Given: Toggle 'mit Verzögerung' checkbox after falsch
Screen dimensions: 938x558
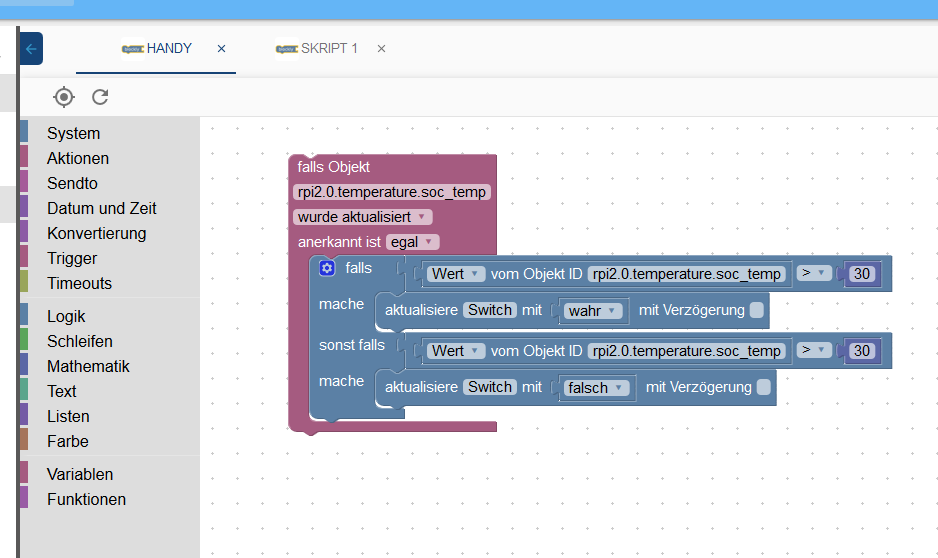Looking at the screenshot, I should (x=764, y=387).
